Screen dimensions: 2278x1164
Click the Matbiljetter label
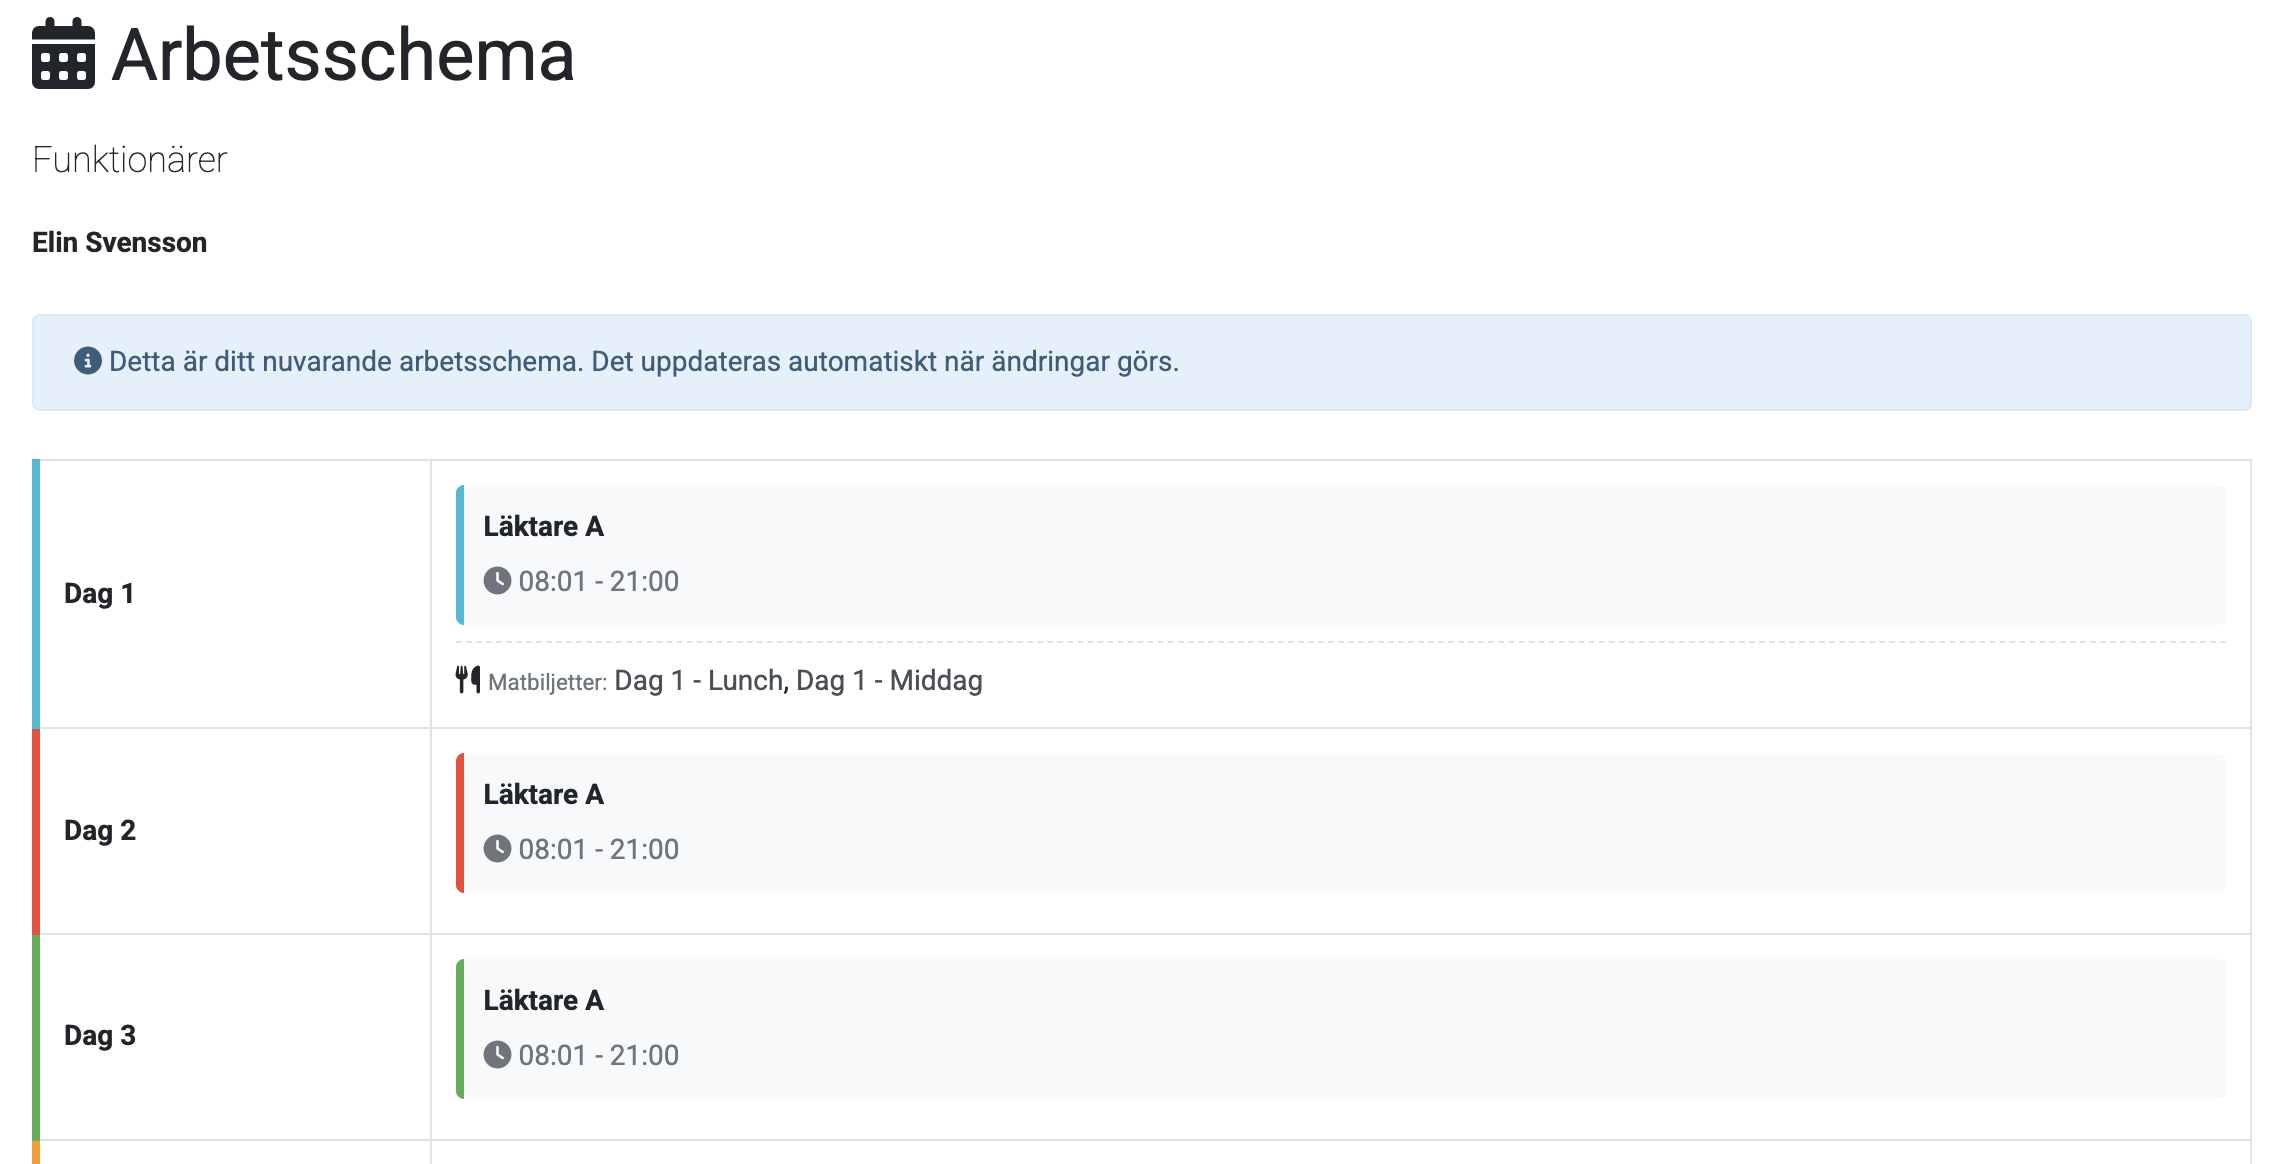pos(547,683)
